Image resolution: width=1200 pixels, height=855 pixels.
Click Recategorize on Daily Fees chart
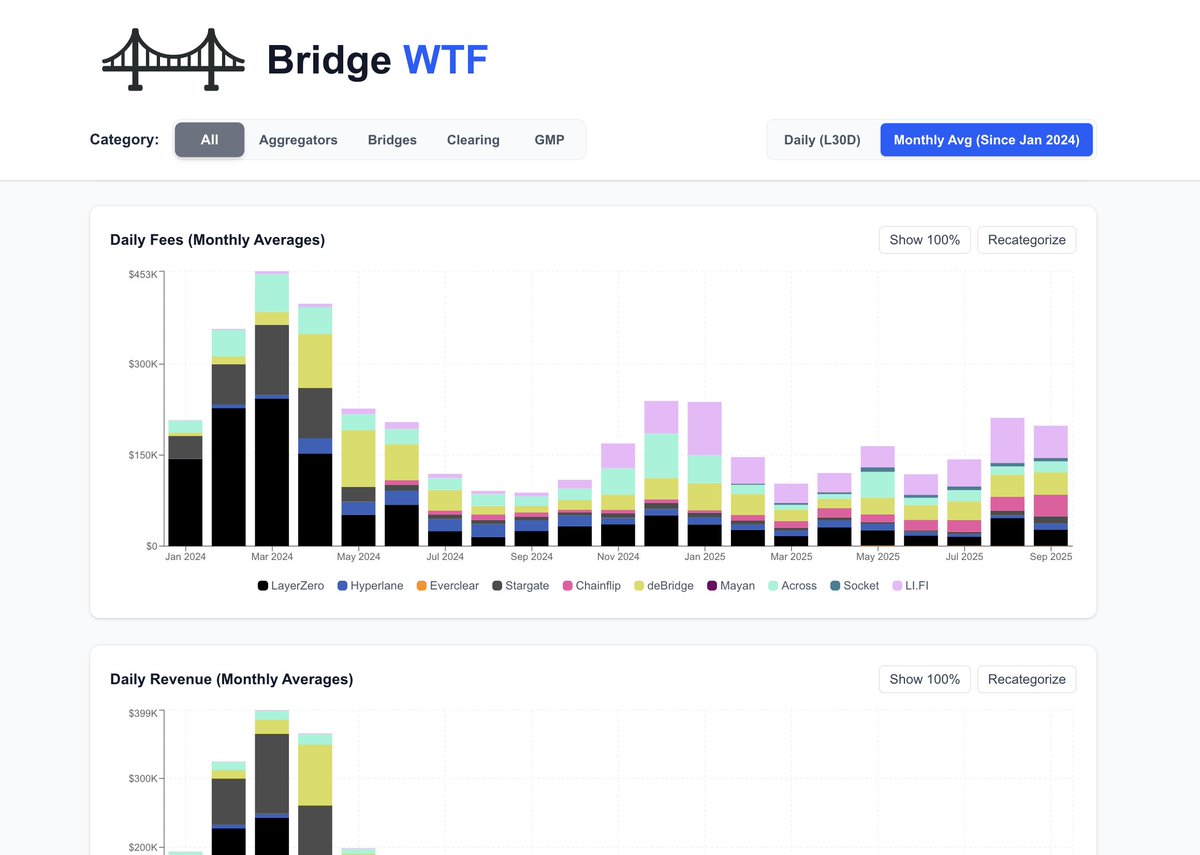(x=1027, y=240)
